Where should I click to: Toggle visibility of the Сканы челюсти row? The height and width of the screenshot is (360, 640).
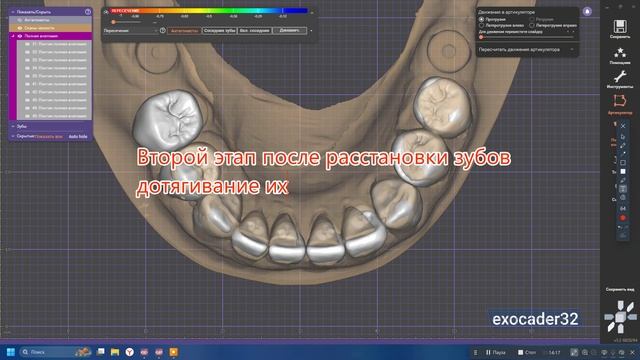point(20,28)
